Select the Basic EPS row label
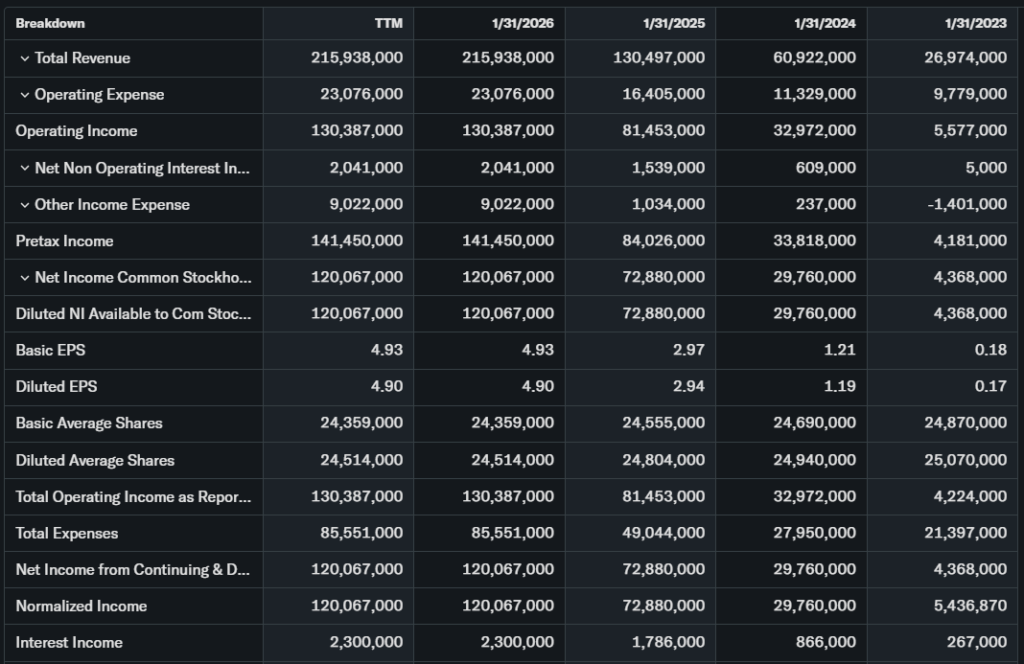 [x=50, y=350]
